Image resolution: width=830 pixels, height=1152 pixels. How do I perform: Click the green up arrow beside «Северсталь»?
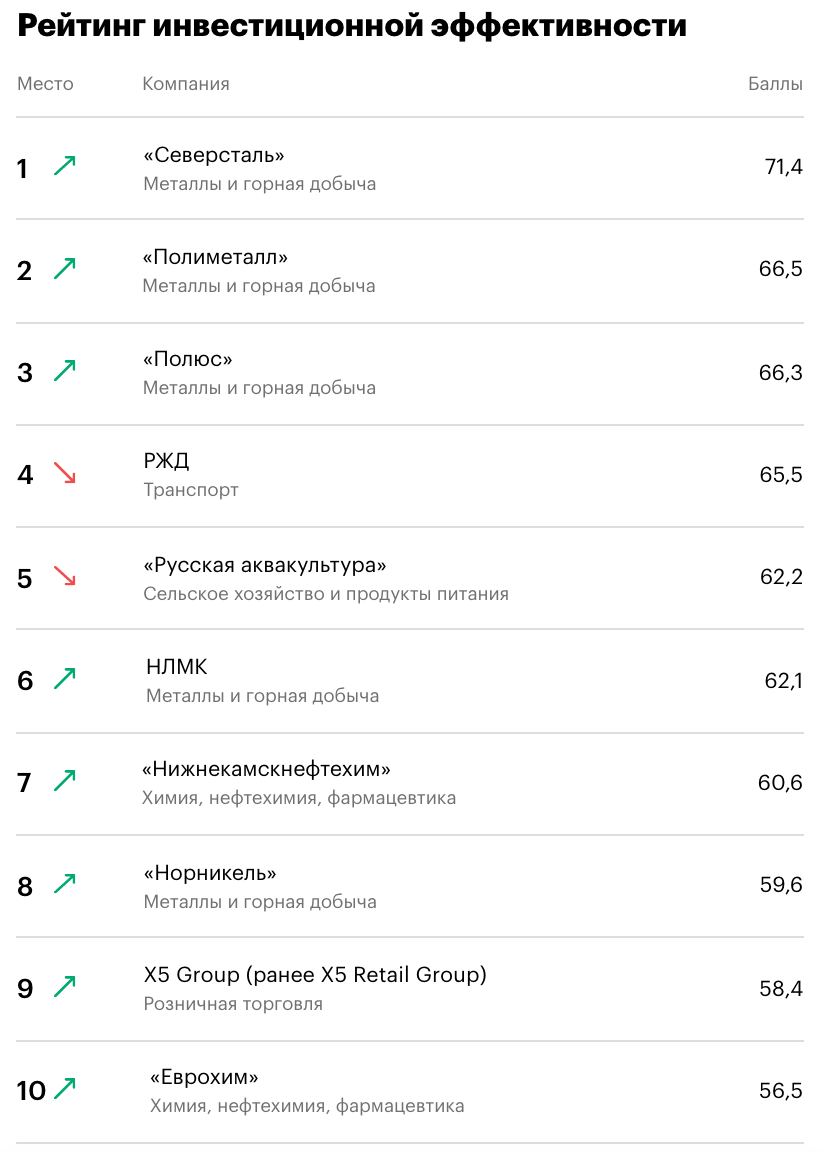[65, 166]
